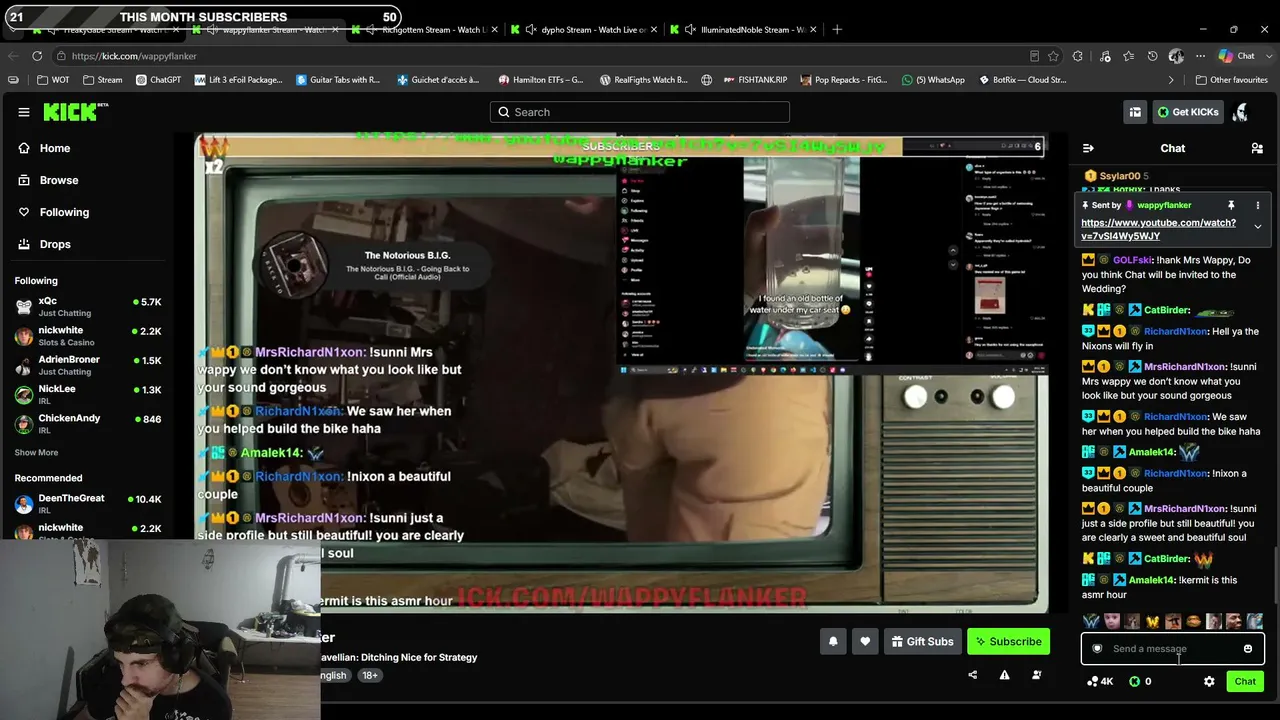Image resolution: width=1280 pixels, height=720 pixels.
Task: Open the (5) WhatsApp bookmark
Action: pyautogui.click(x=933, y=80)
